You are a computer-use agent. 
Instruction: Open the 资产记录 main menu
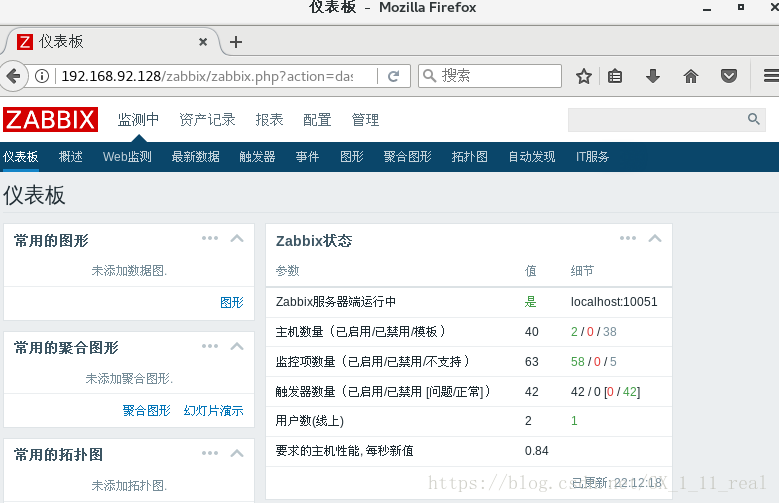click(x=207, y=119)
